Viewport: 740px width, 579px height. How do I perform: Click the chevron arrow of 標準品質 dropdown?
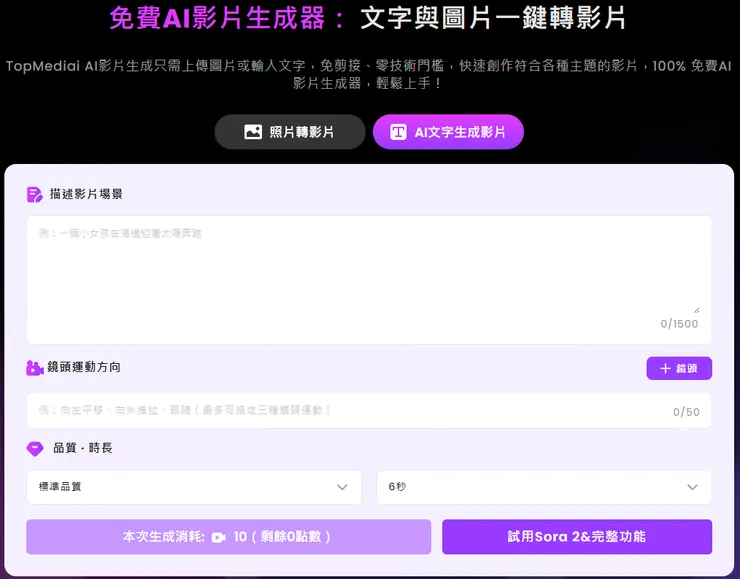tap(342, 487)
